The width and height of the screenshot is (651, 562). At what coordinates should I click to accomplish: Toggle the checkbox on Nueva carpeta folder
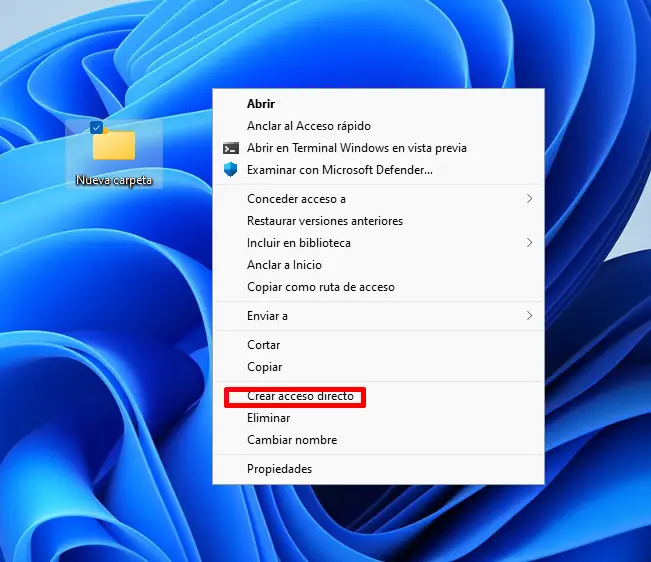point(96,127)
